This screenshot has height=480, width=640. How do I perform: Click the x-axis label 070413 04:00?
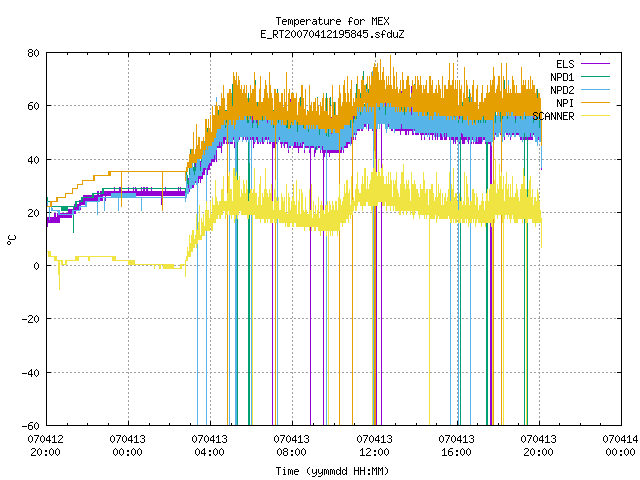click(x=209, y=446)
